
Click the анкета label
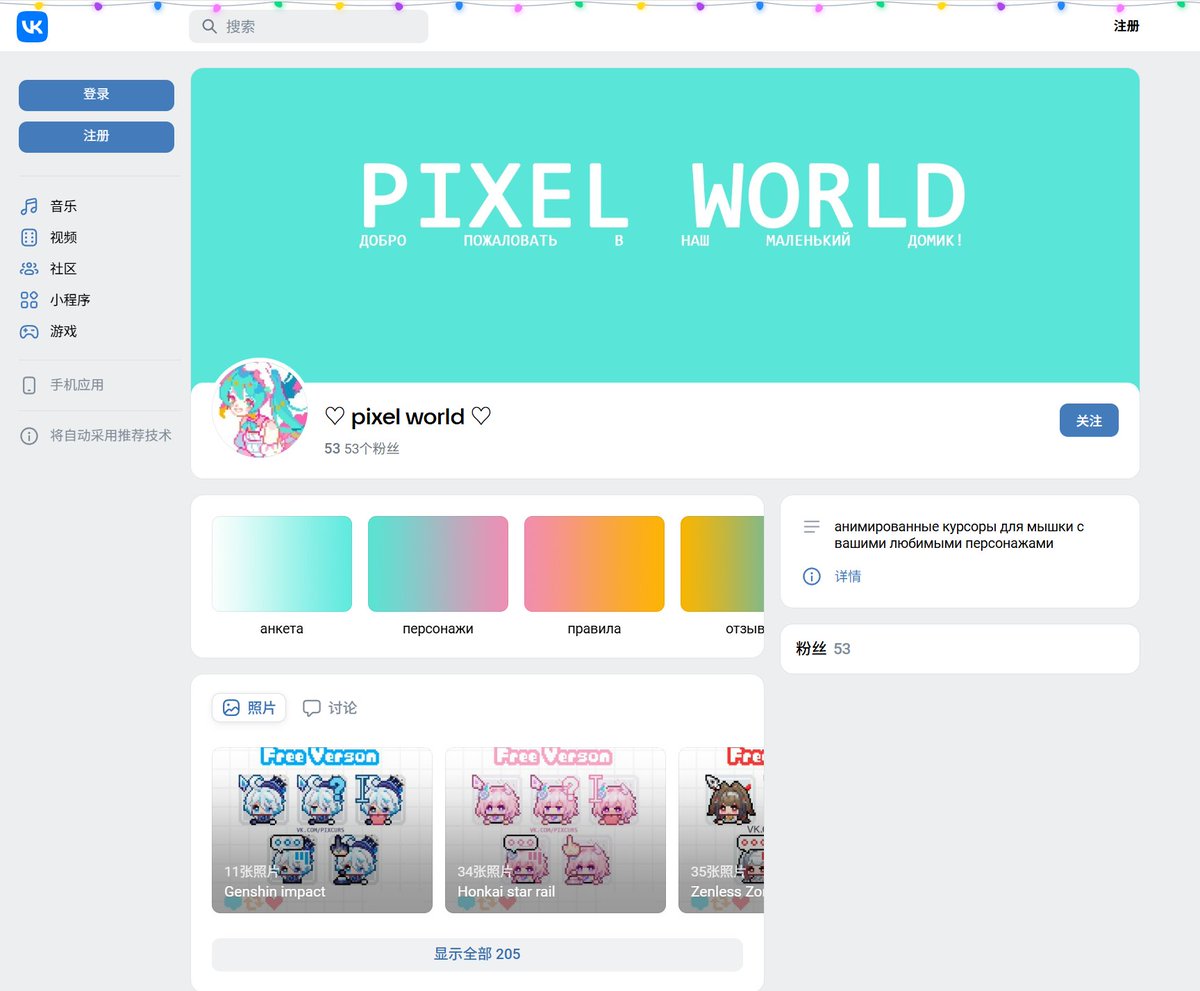coord(282,629)
